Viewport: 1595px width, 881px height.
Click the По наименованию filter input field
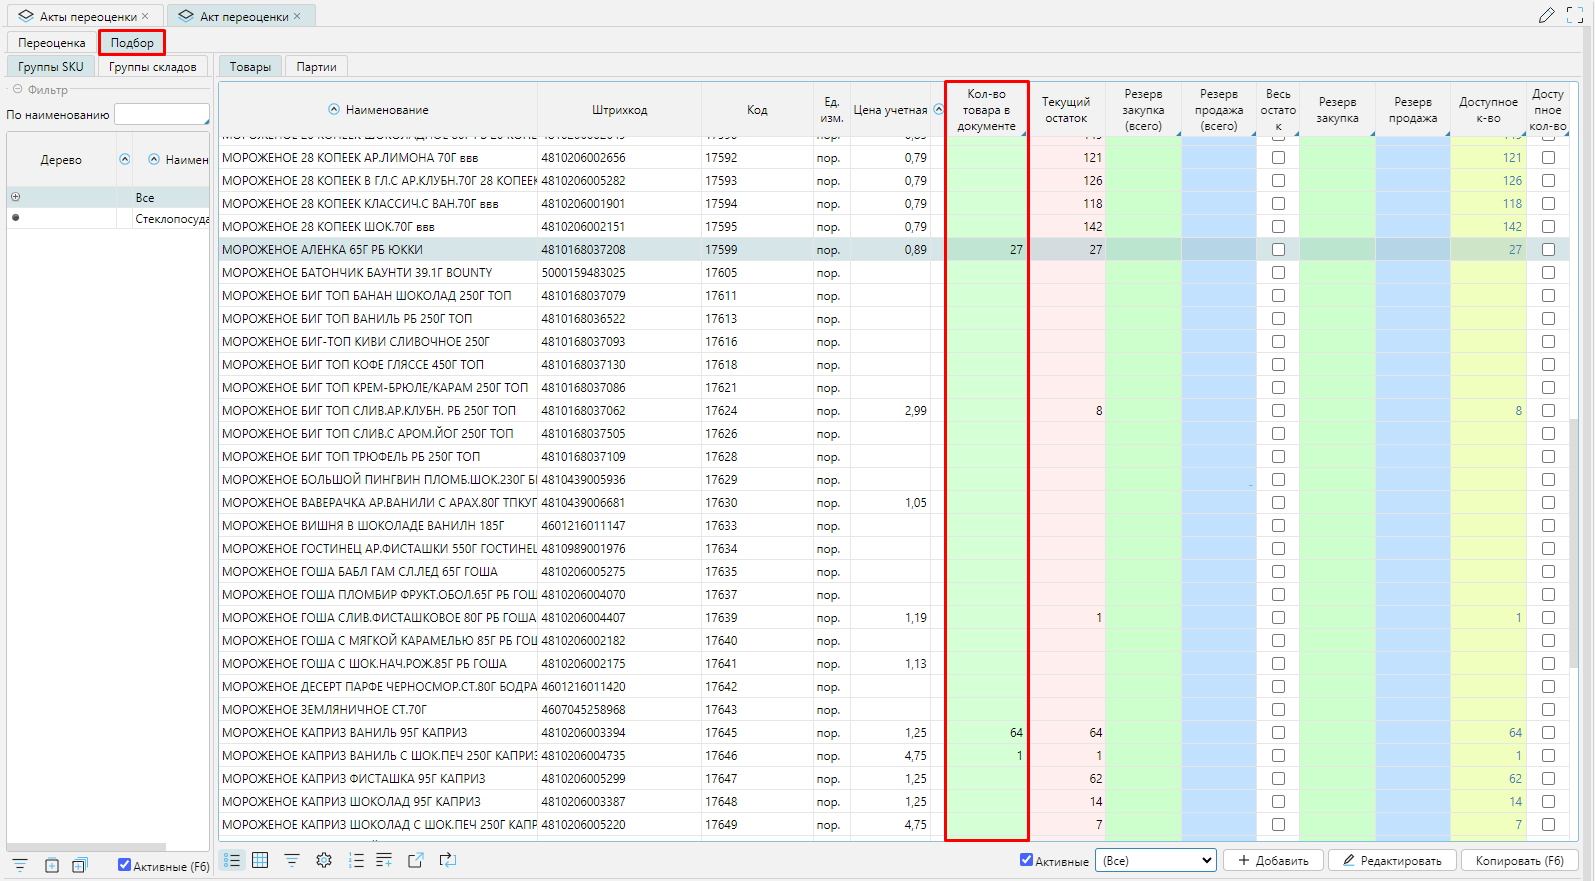pos(161,115)
